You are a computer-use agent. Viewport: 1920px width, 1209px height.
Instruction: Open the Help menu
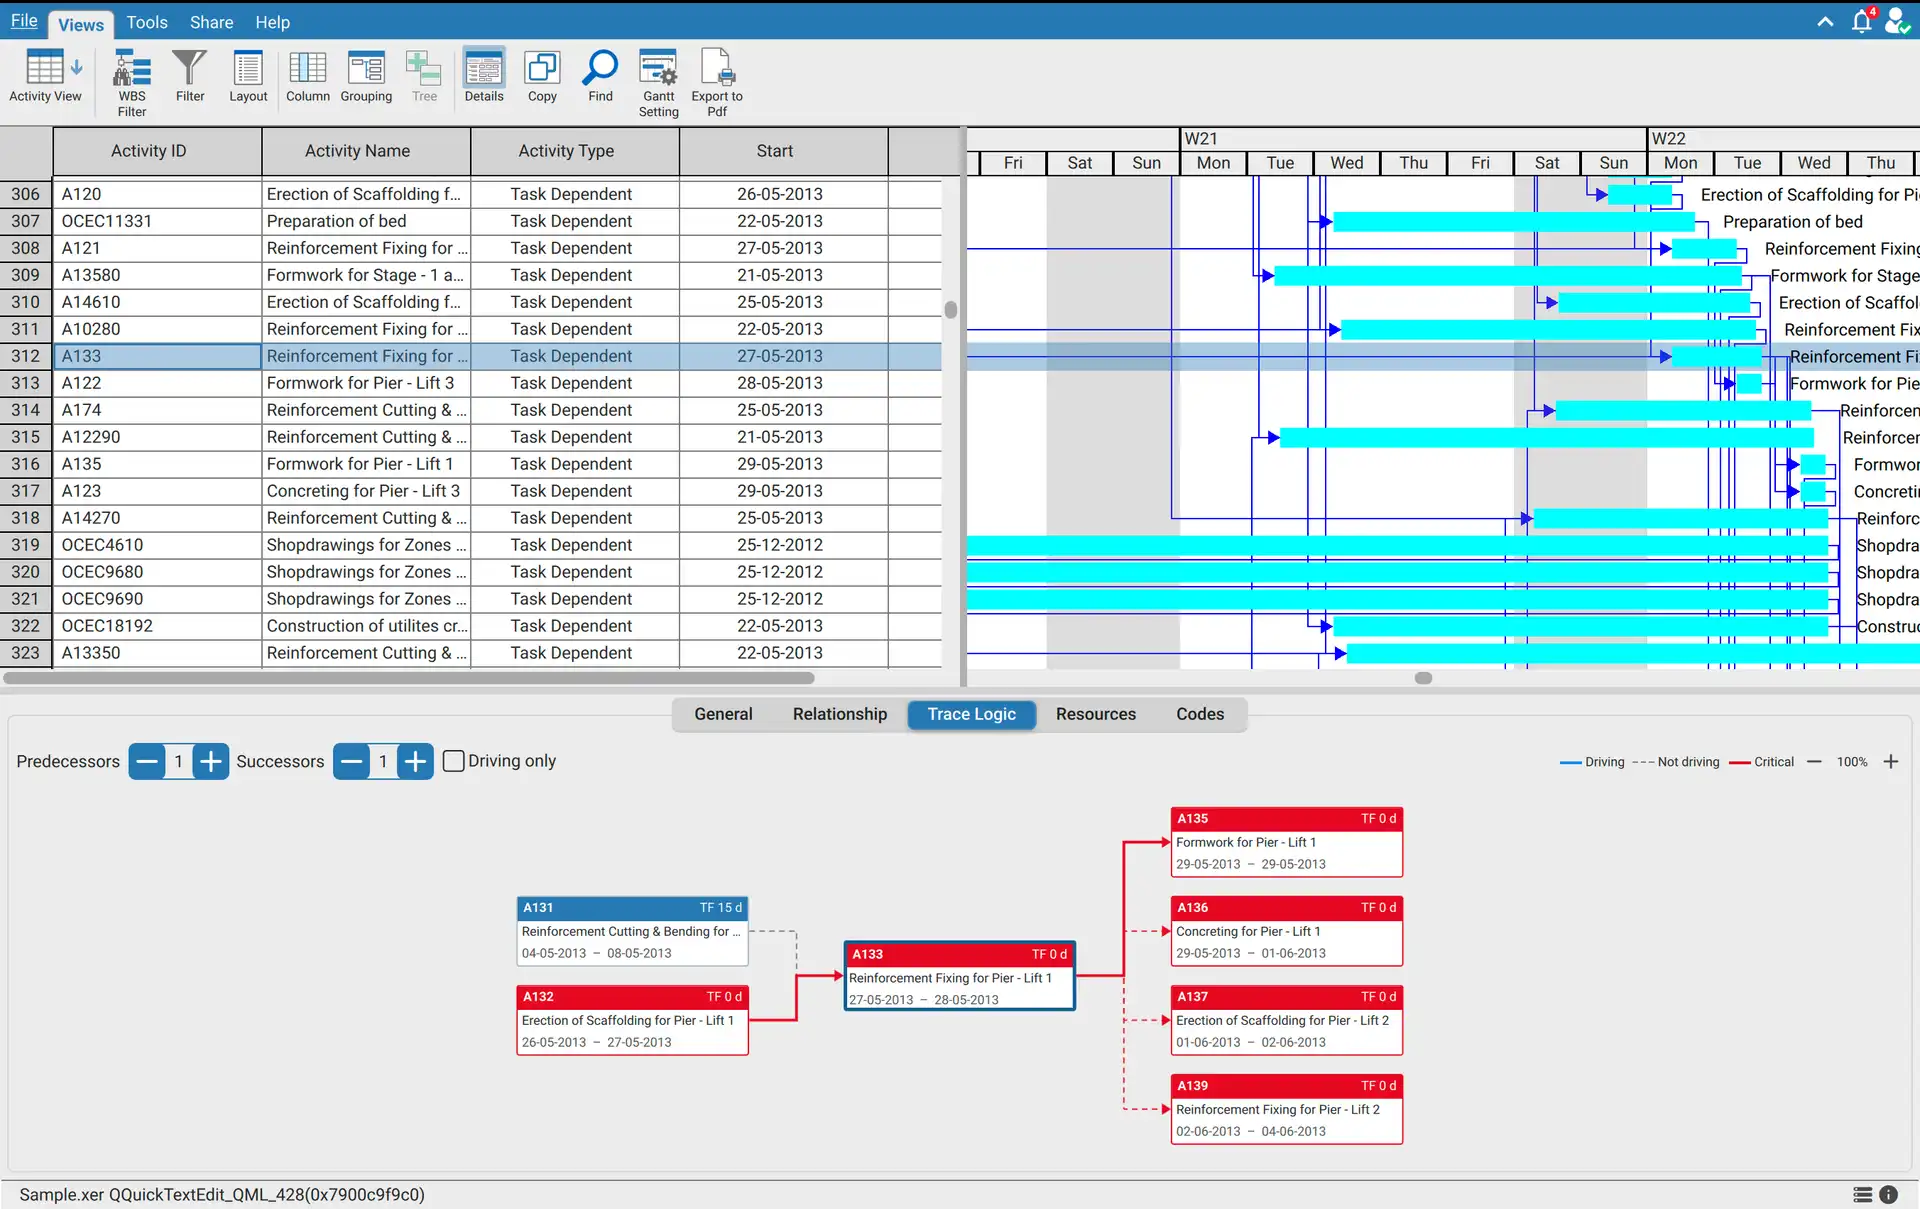[x=272, y=22]
